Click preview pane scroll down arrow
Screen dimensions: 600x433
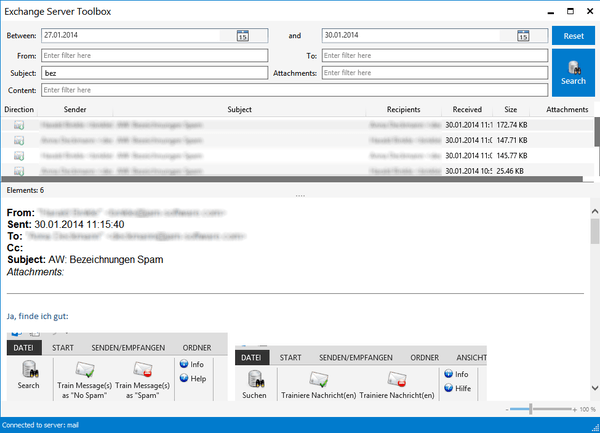595,388
